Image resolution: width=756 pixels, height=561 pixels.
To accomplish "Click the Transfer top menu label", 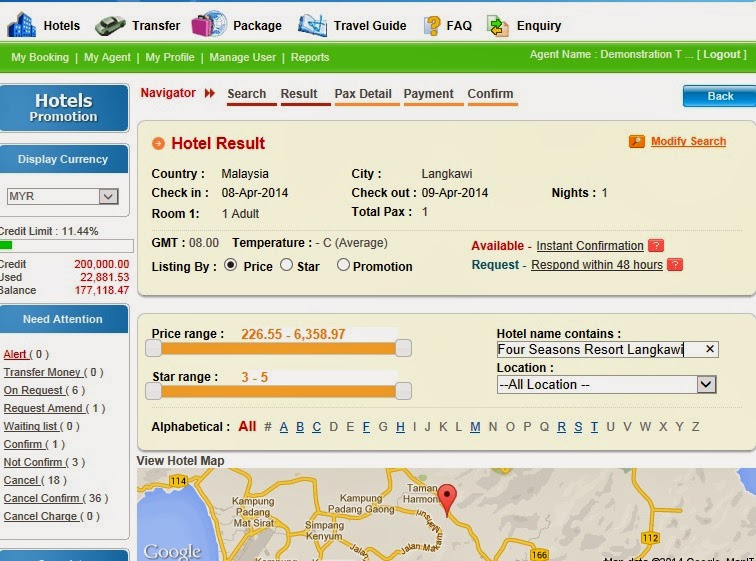I will [x=156, y=26].
